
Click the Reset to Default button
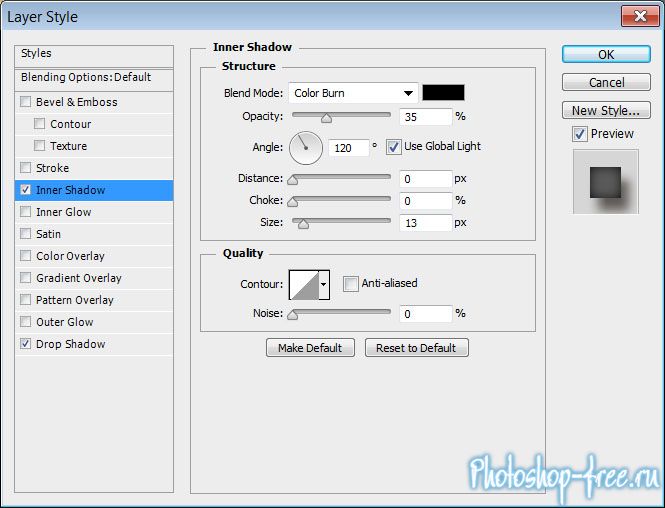click(x=416, y=348)
